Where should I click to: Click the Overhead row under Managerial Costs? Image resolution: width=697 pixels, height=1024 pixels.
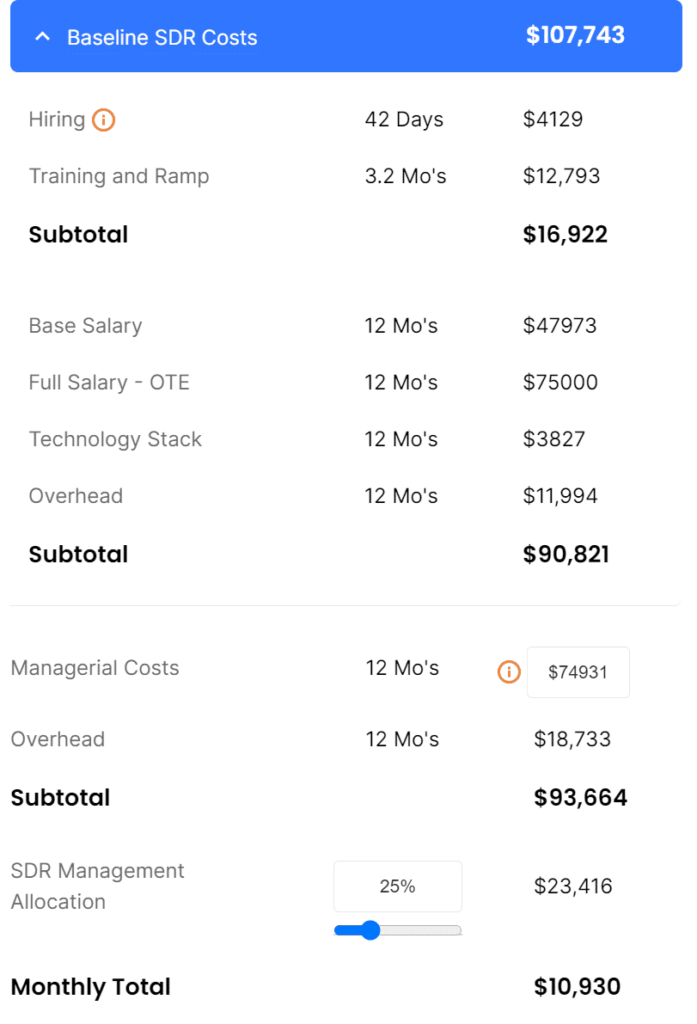58,739
